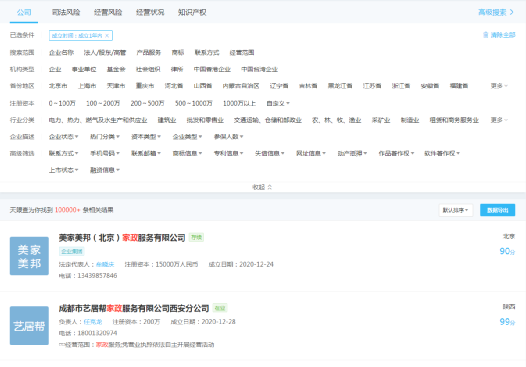The image size is (526, 367).
Task: Click the blue 数据导出 export button
Action: (497, 210)
